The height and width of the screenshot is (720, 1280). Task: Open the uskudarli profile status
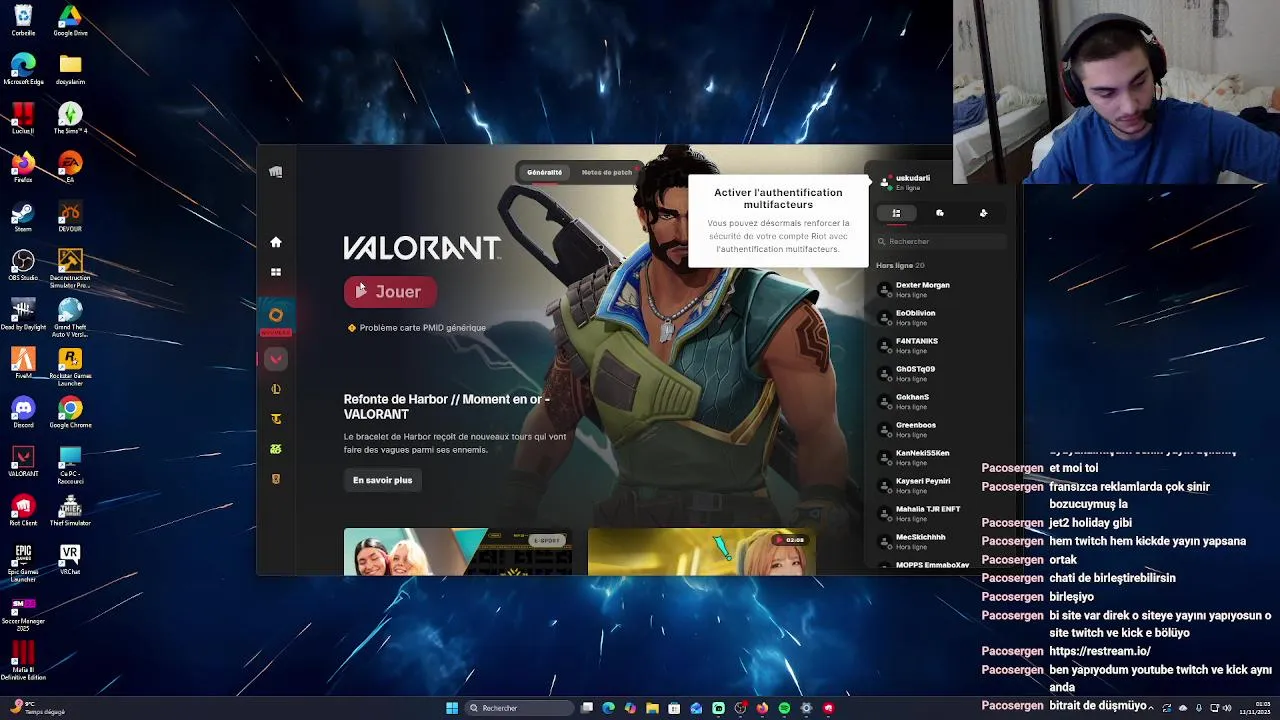[906, 182]
